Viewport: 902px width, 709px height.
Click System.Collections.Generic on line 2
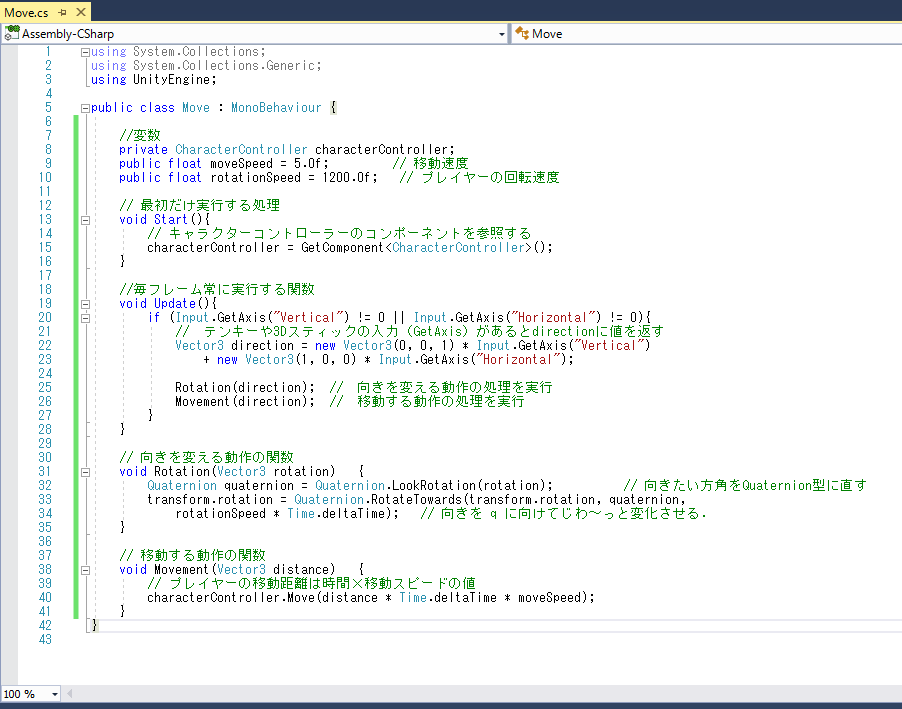pos(224,66)
